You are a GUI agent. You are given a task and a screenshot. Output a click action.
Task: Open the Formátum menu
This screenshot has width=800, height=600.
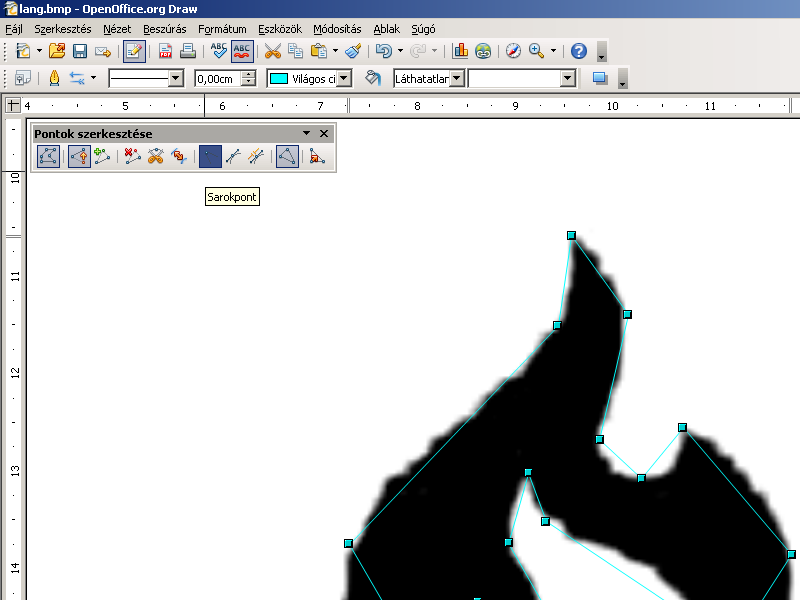tap(222, 29)
